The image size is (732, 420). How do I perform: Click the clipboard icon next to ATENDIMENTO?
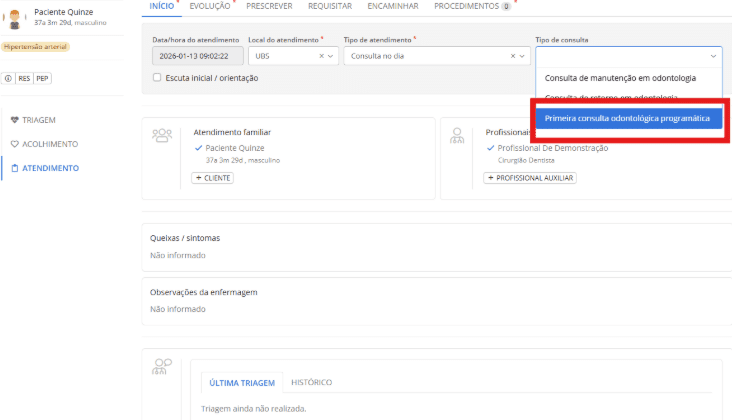point(14,168)
